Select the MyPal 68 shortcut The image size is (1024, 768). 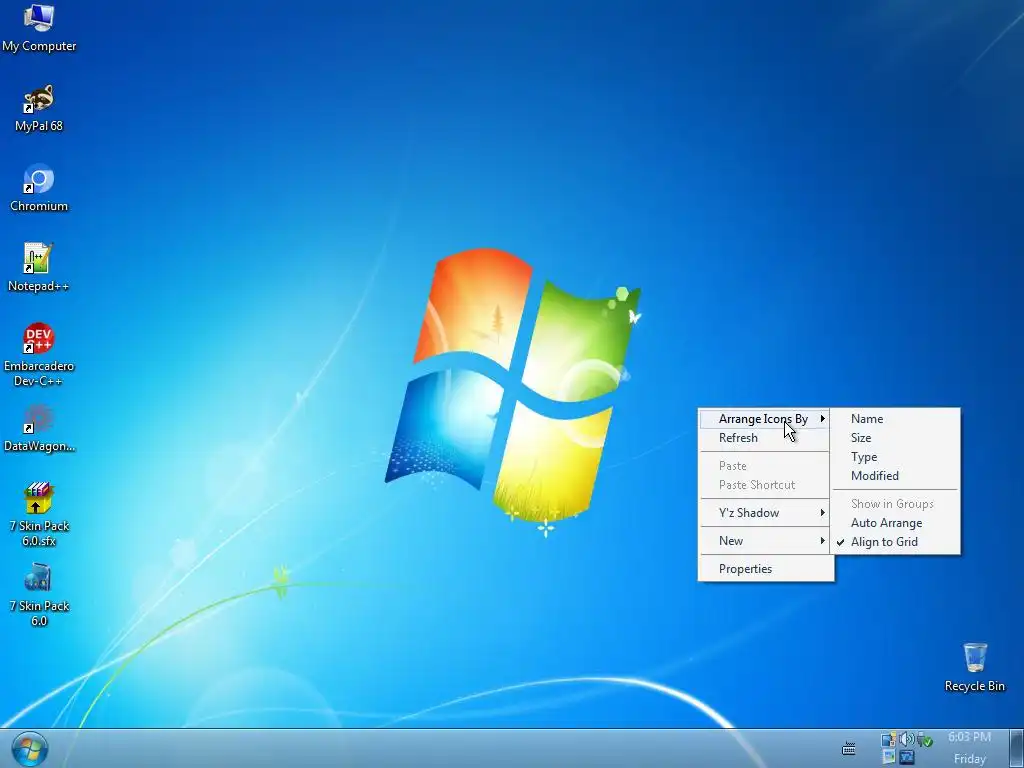[x=39, y=108]
